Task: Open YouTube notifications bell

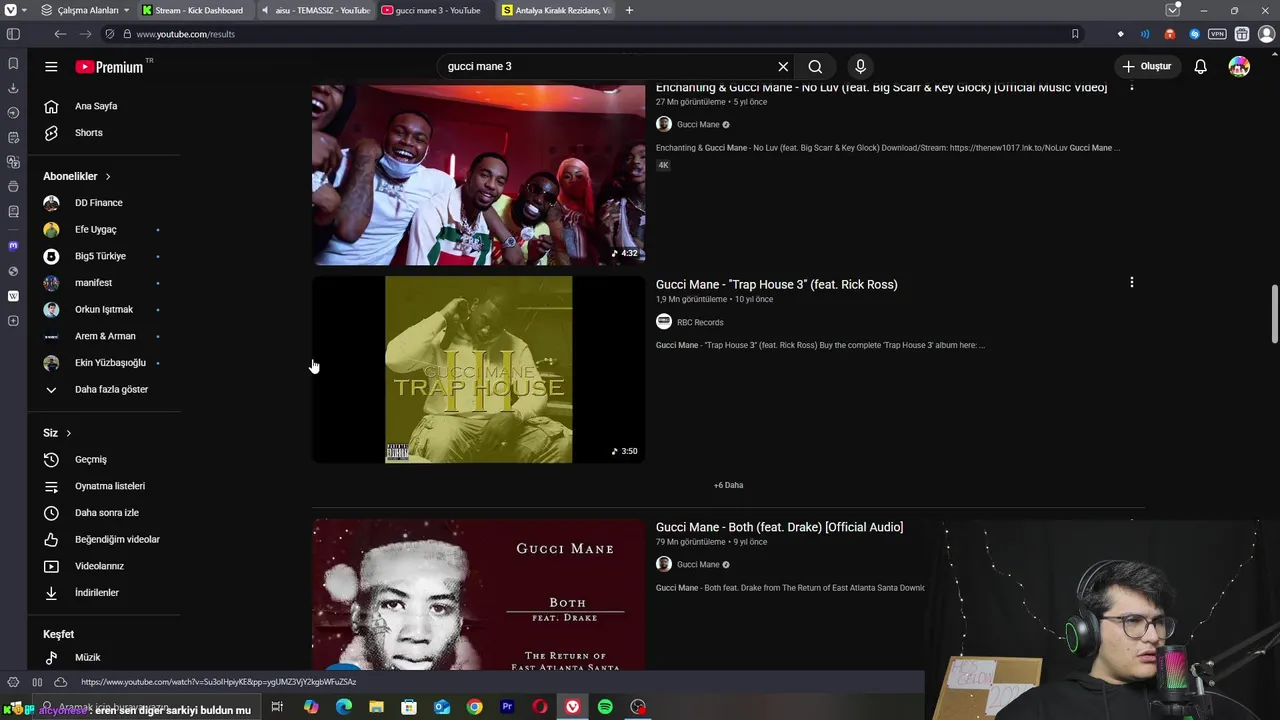Action: (1200, 67)
